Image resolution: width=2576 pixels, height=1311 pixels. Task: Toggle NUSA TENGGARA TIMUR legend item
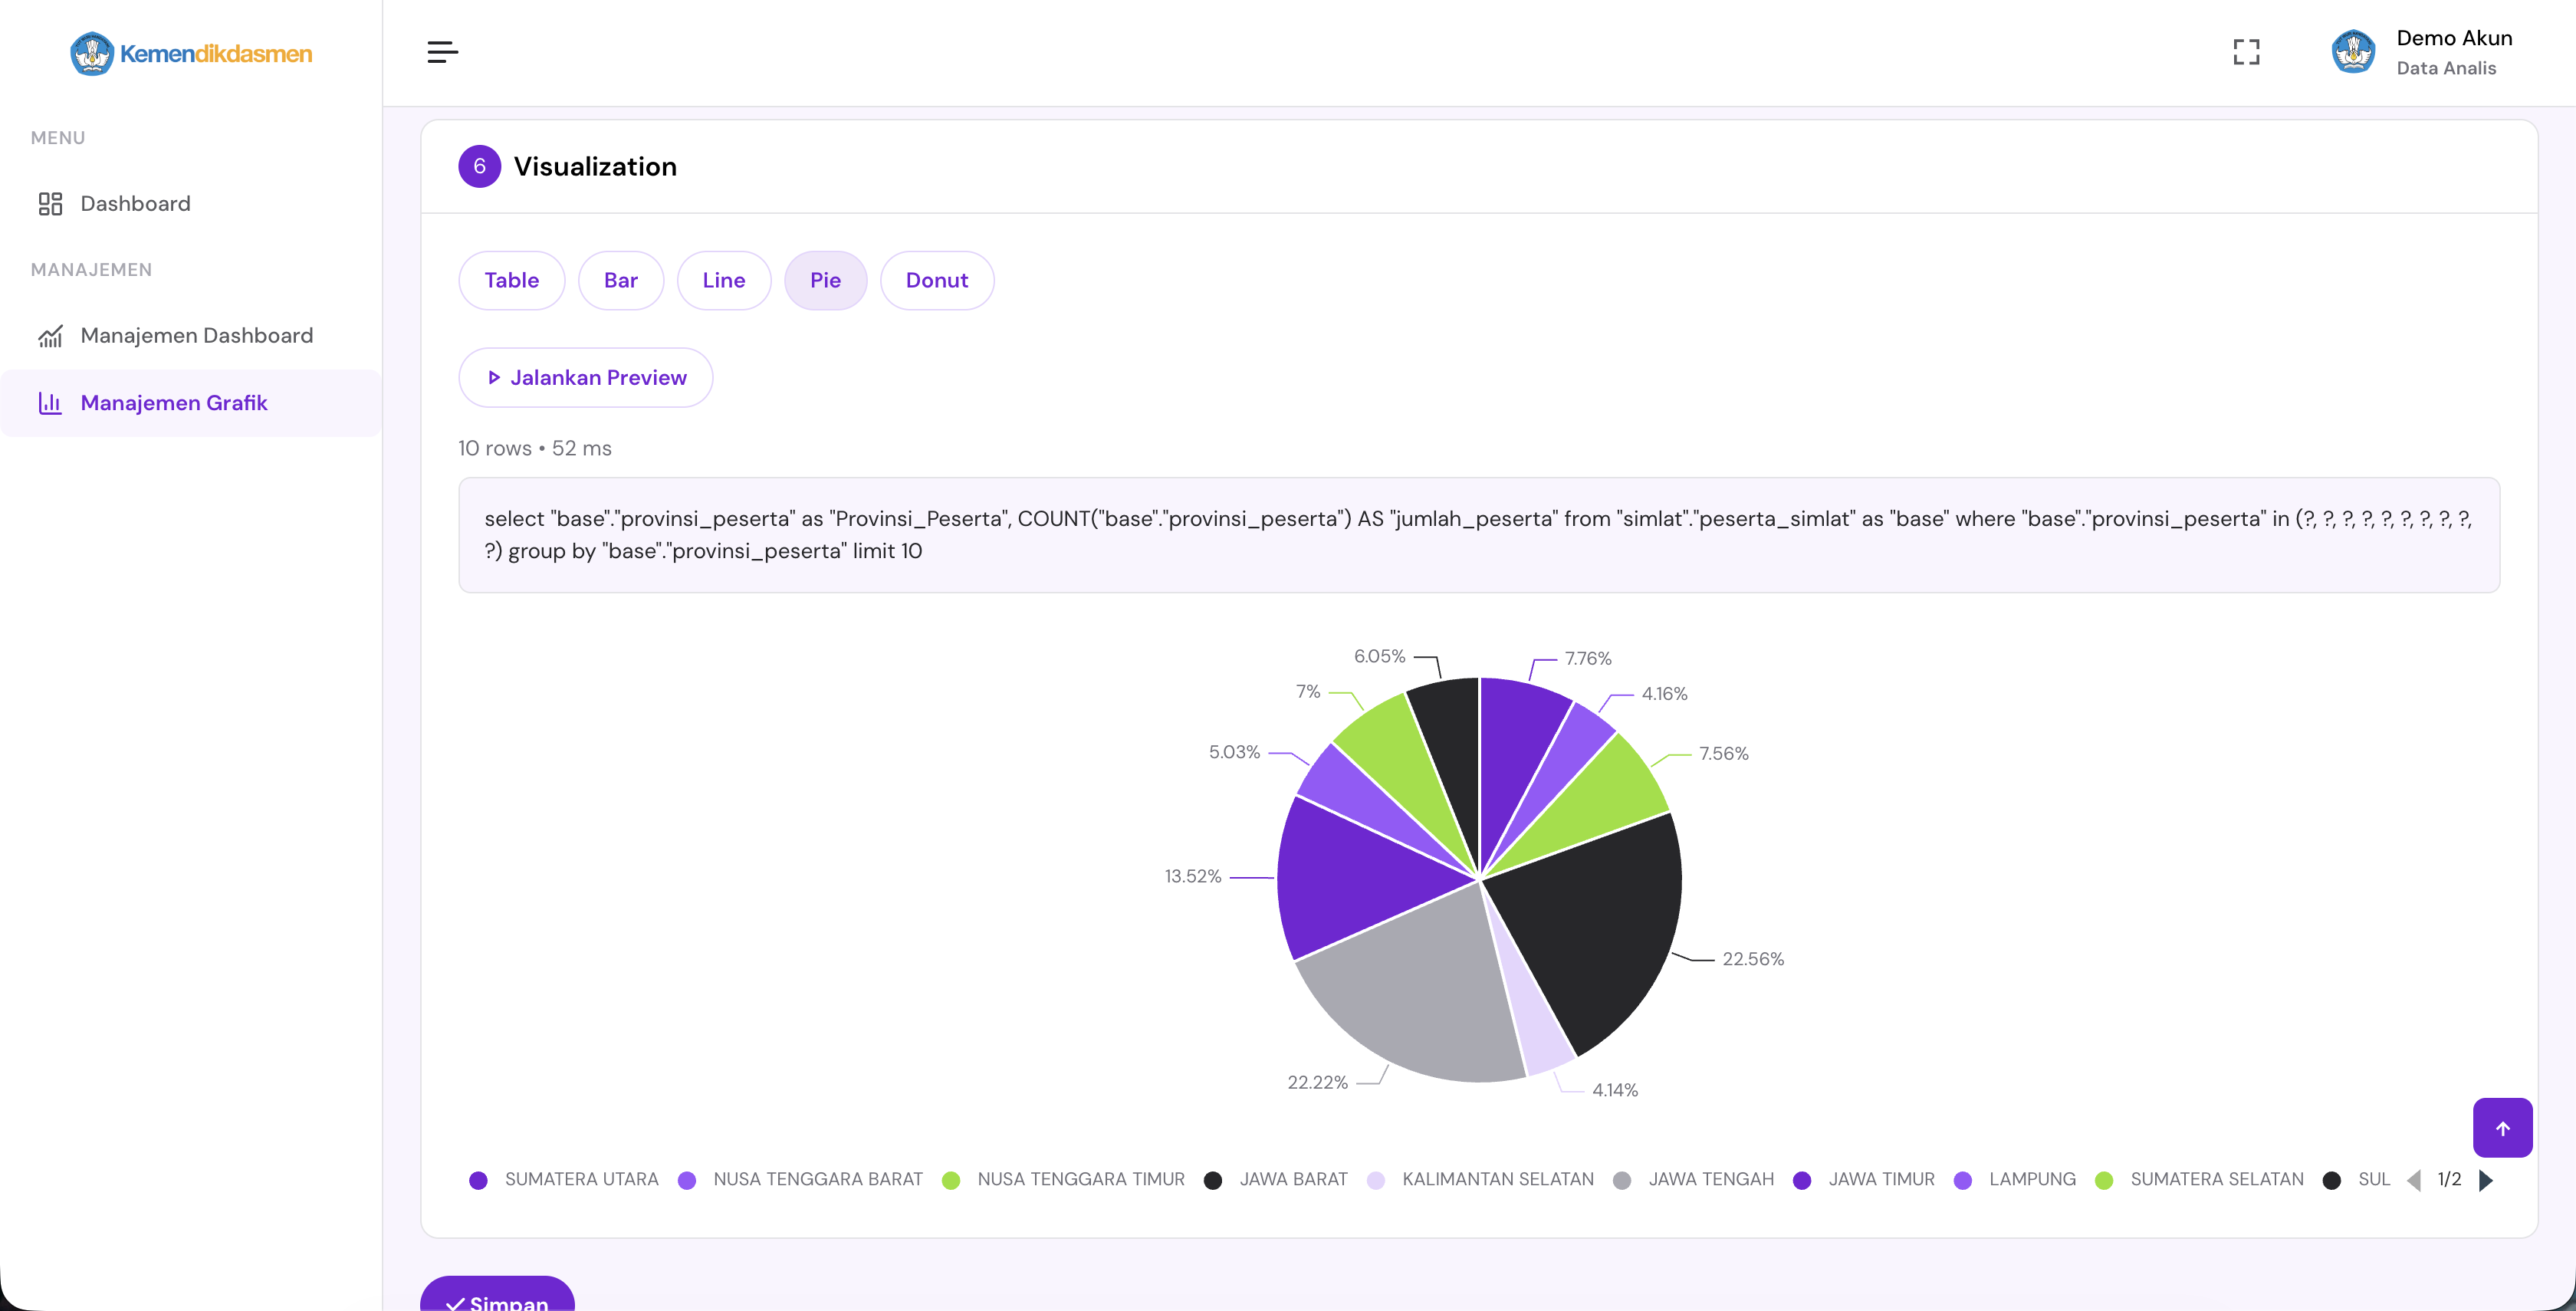pos(1063,1180)
